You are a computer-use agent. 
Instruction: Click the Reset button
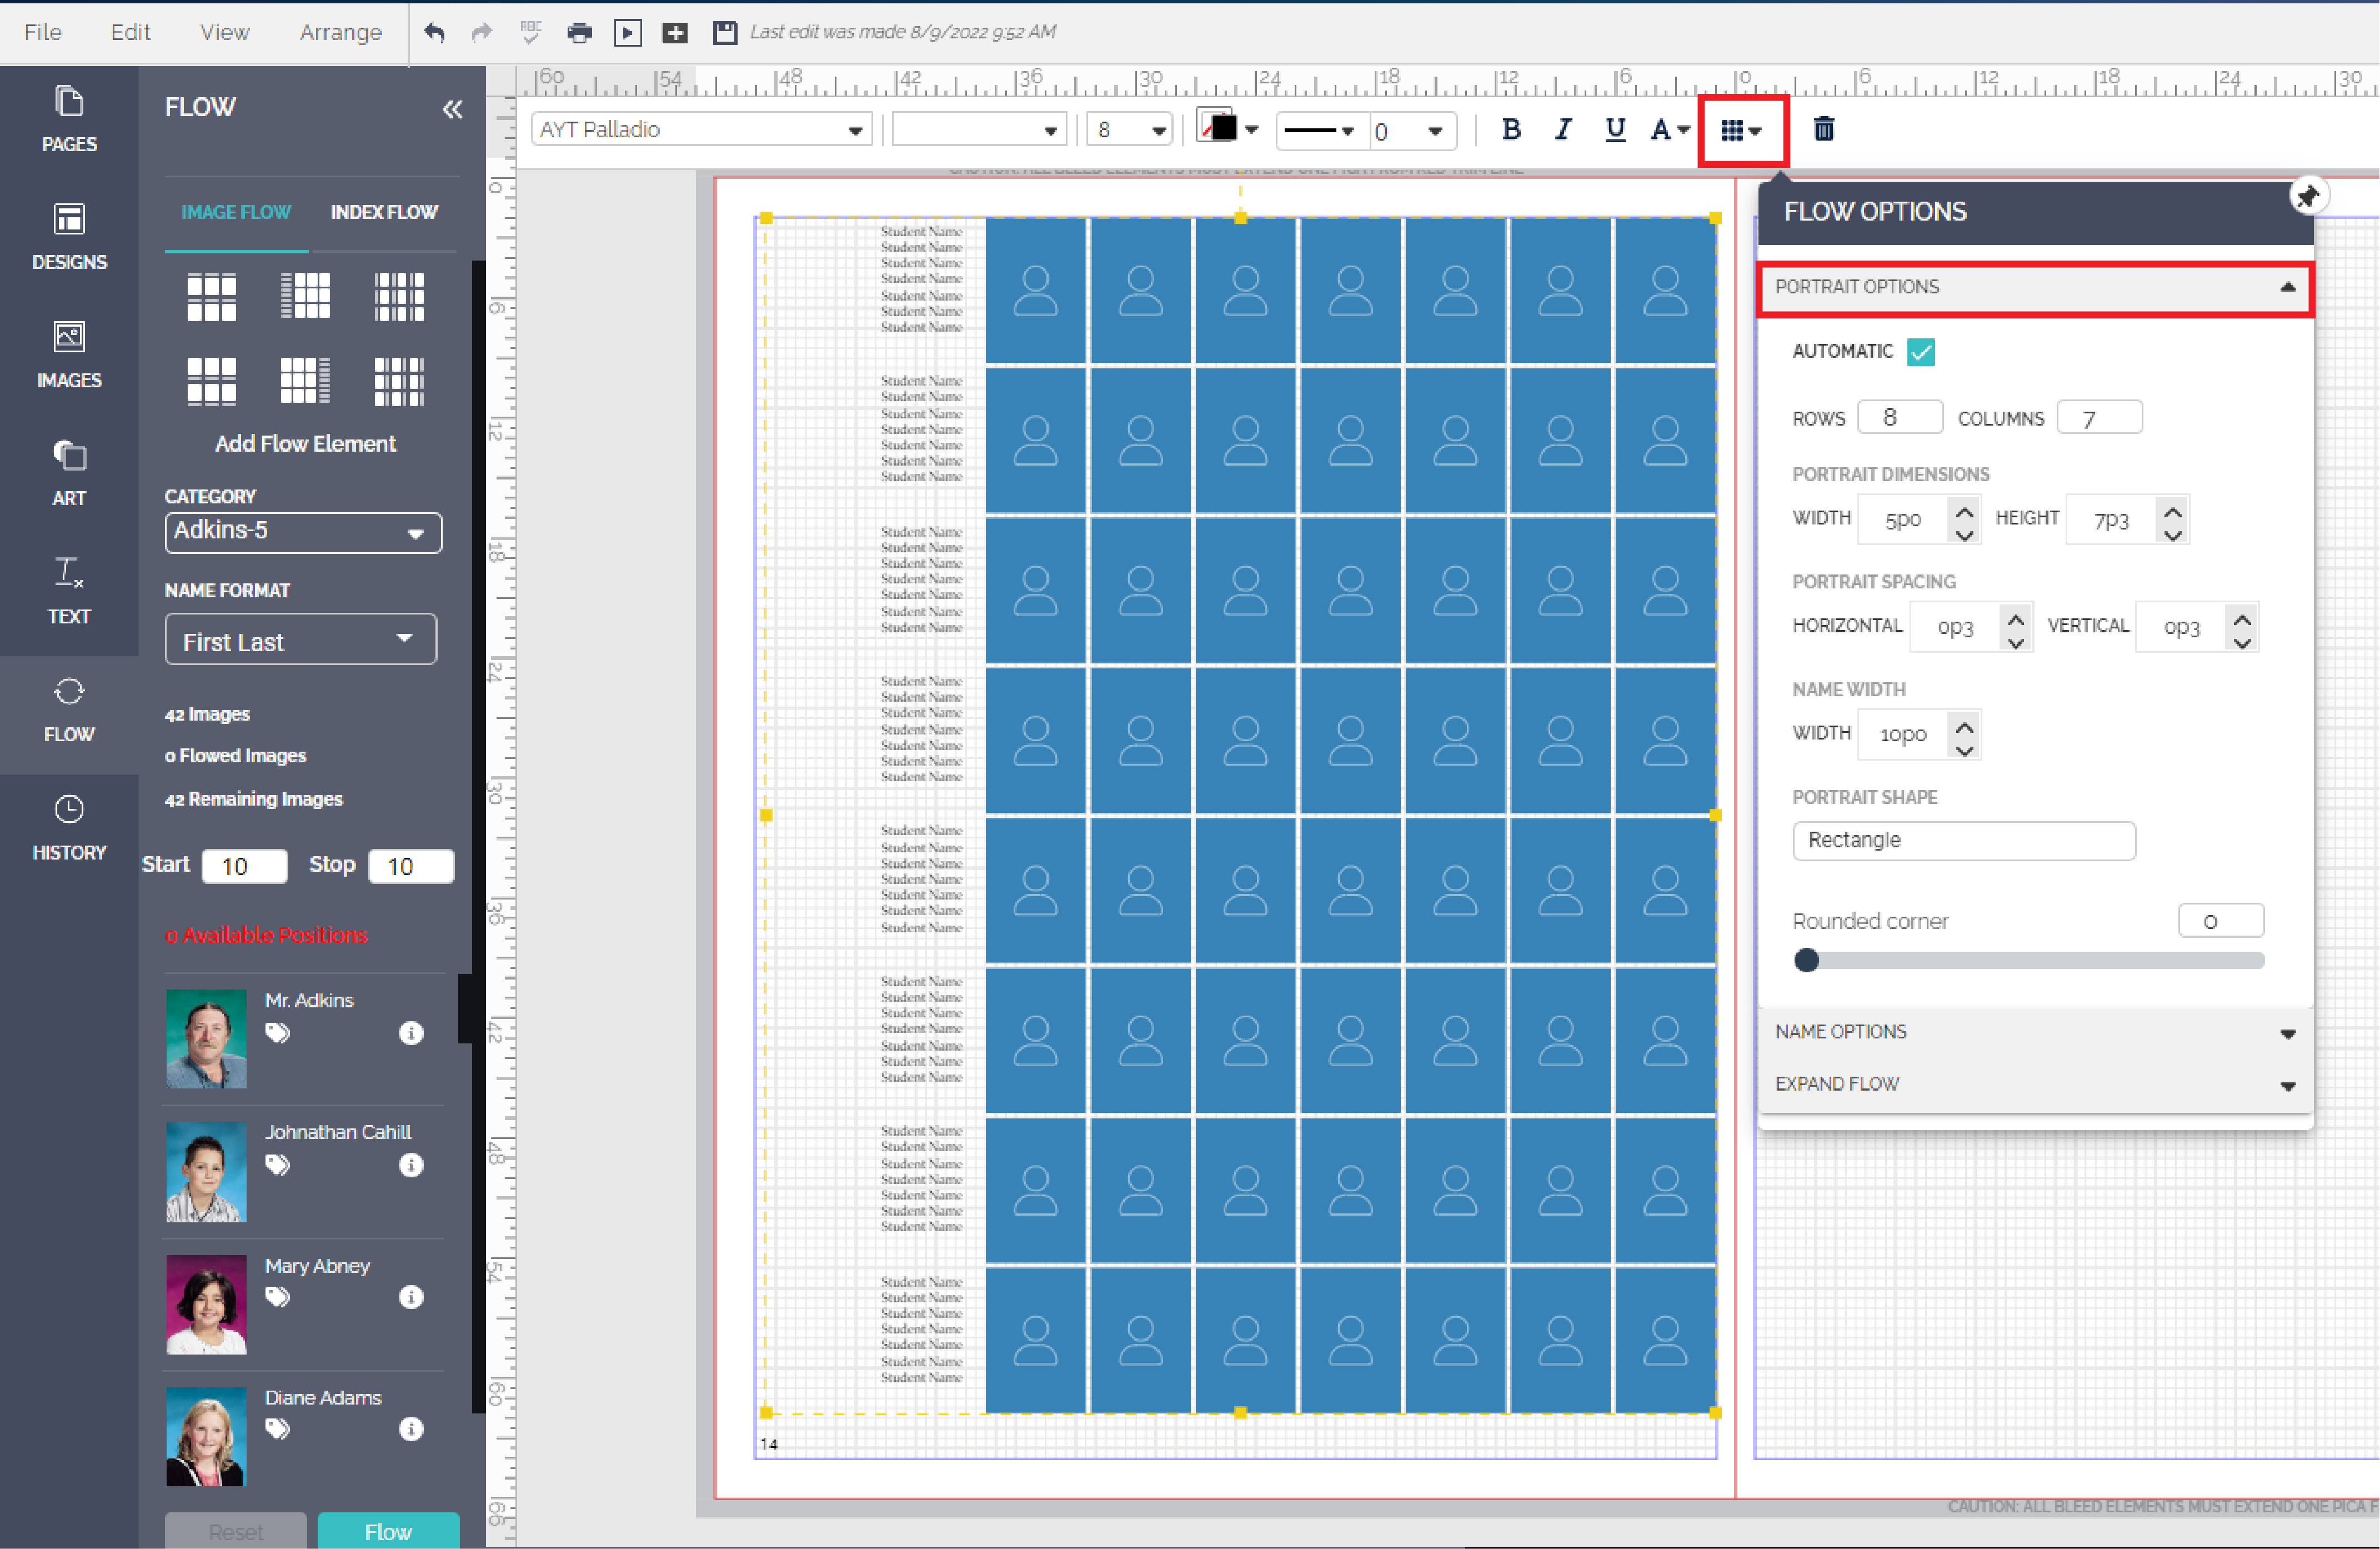point(236,1531)
